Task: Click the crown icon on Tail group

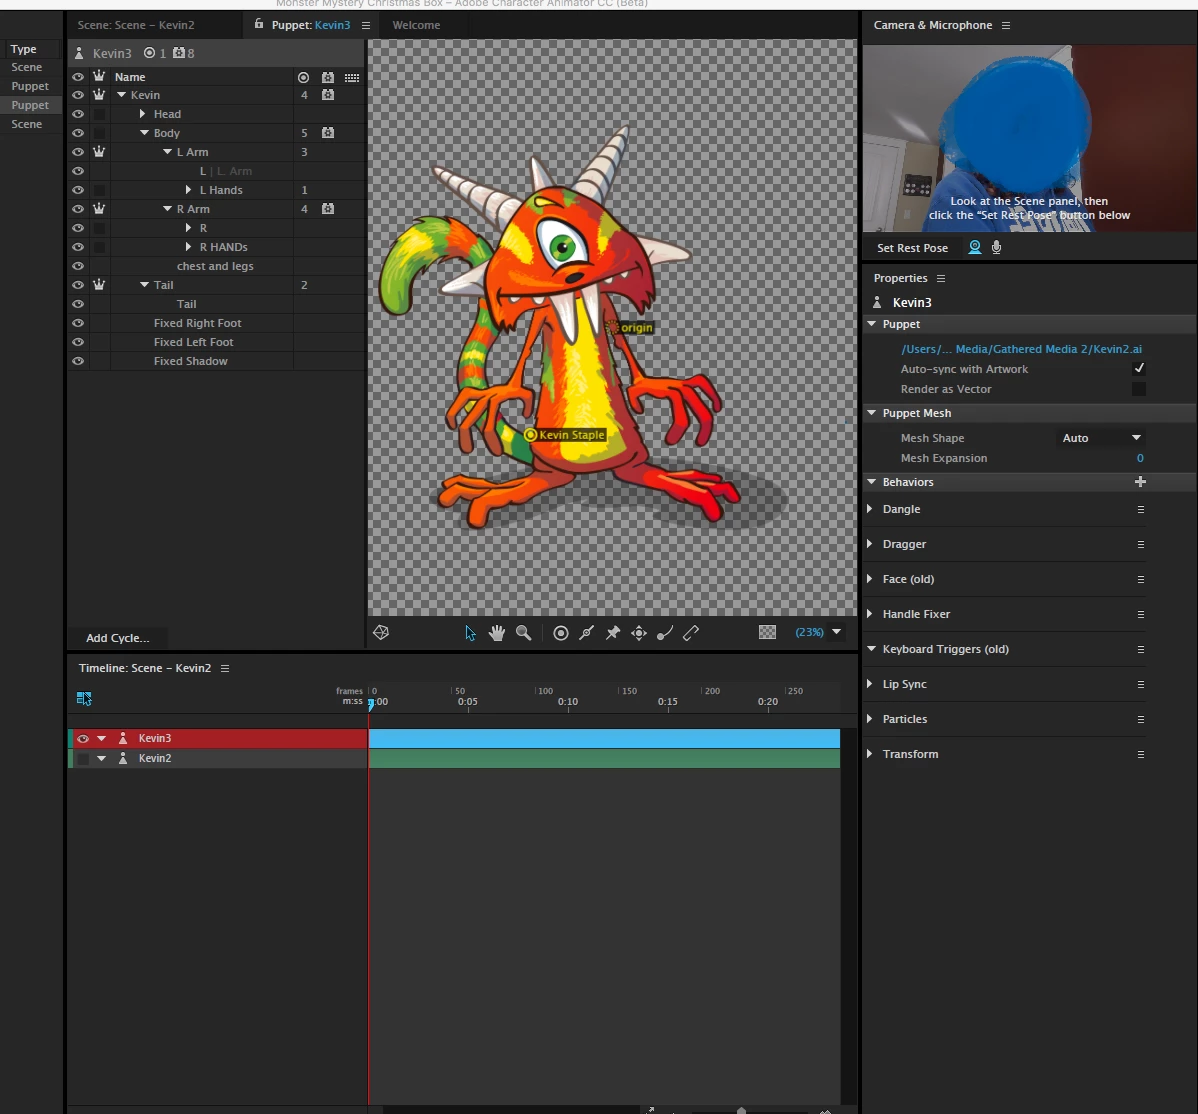Action: point(99,284)
